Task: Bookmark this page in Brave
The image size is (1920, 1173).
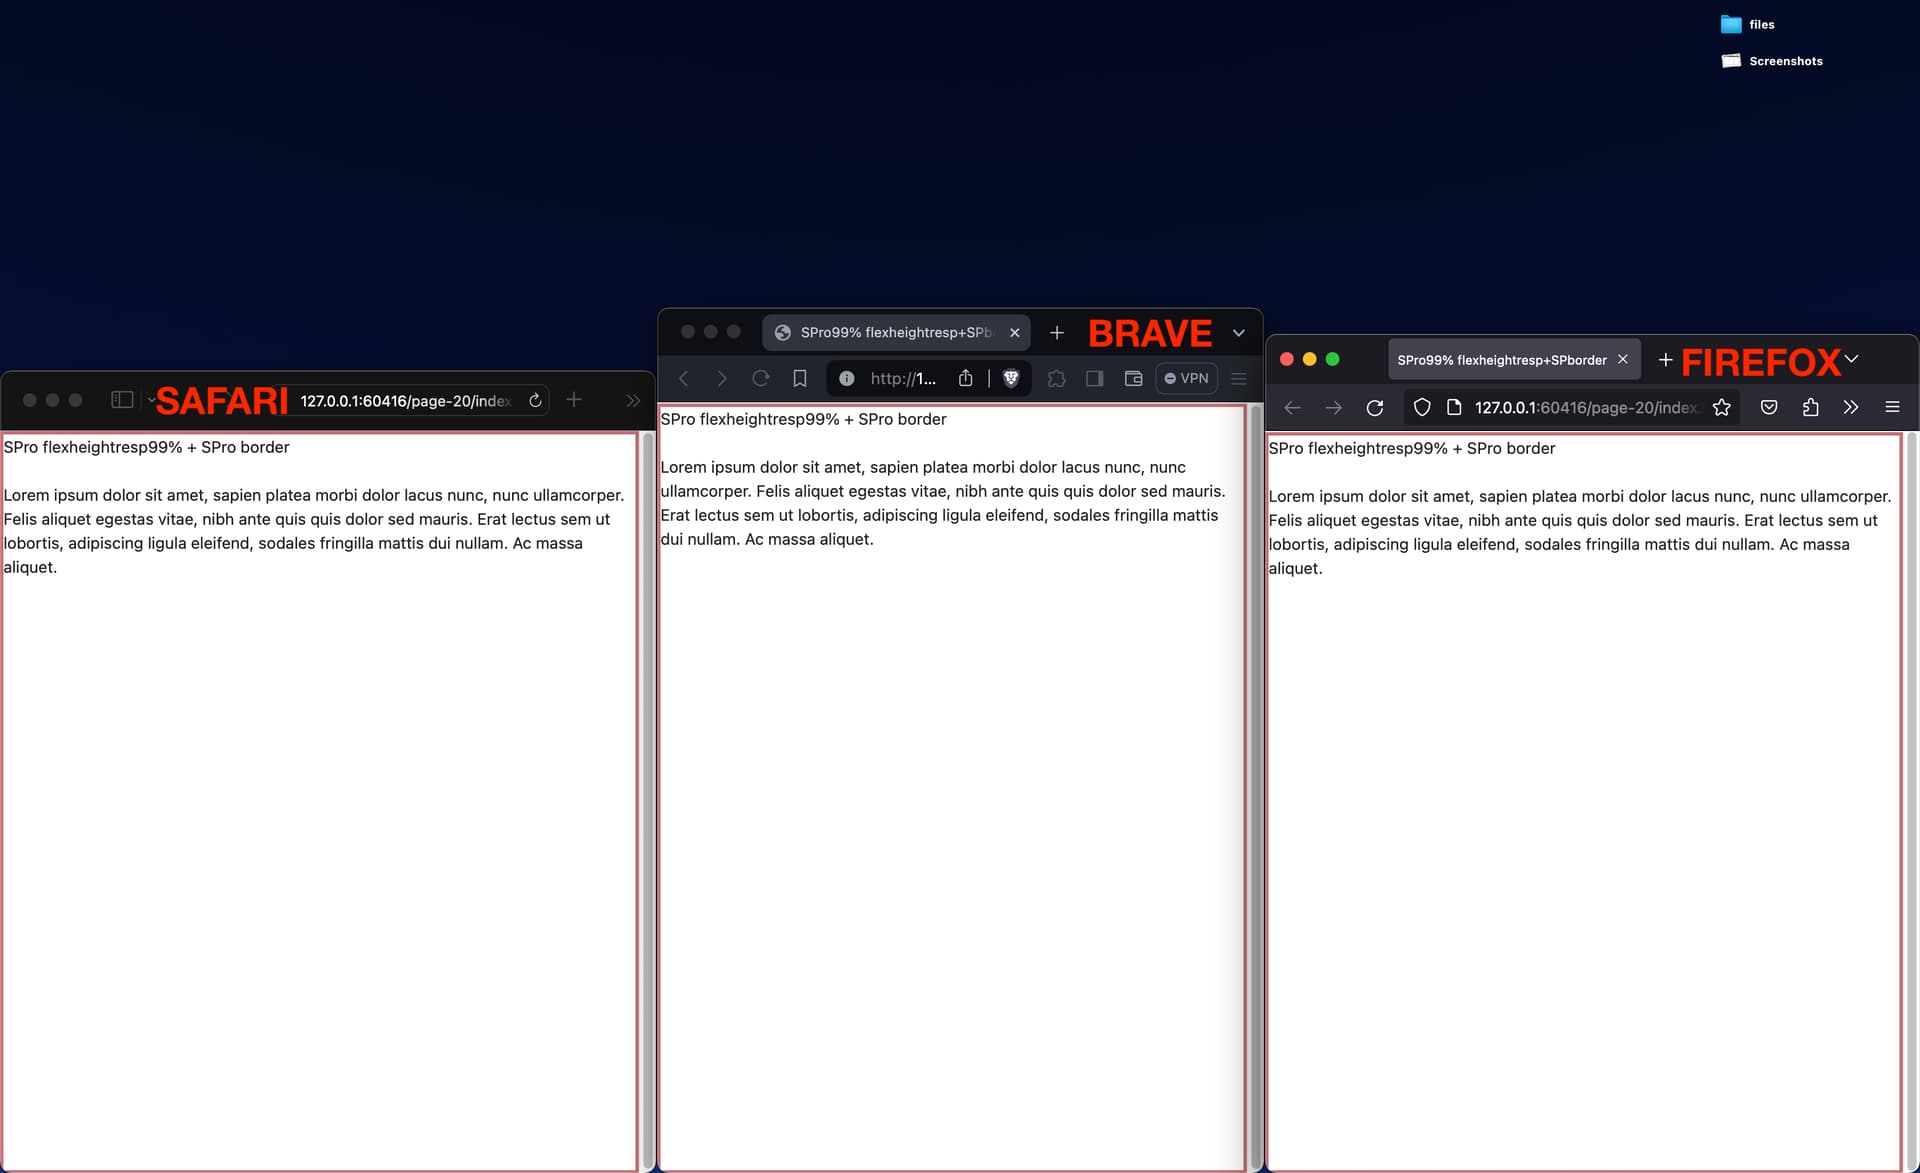Action: pyautogui.click(x=800, y=378)
